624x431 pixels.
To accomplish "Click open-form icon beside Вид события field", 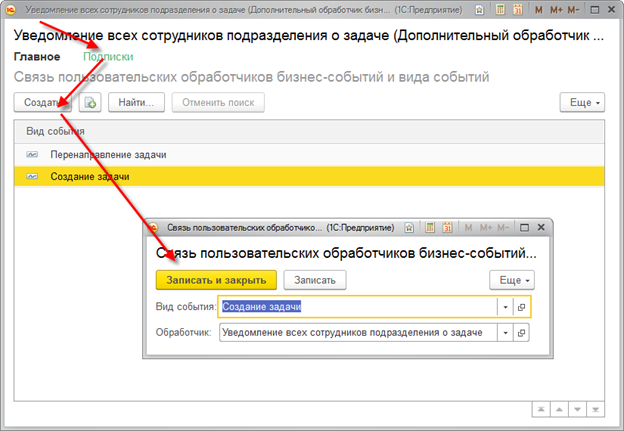I will click(x=522, y=307).
